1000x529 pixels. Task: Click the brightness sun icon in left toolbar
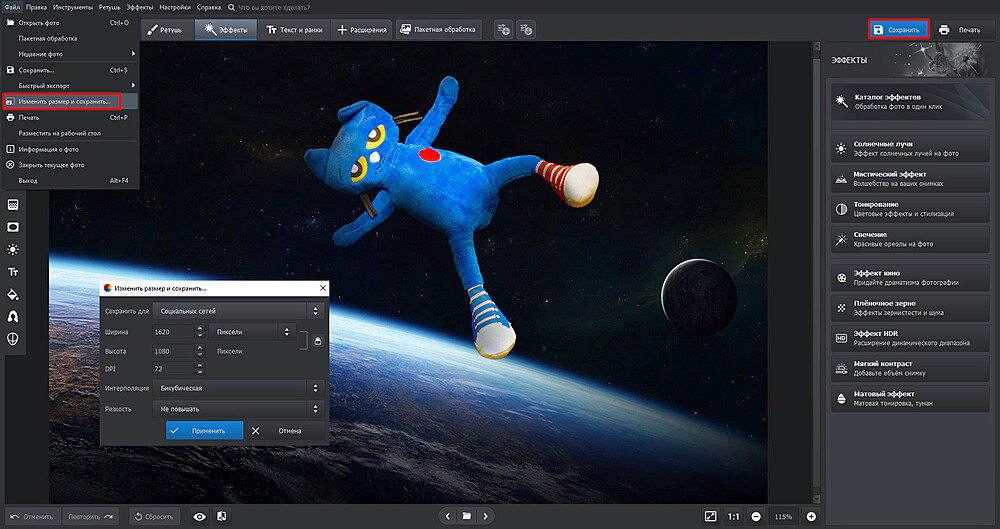[x=13, y=249]
